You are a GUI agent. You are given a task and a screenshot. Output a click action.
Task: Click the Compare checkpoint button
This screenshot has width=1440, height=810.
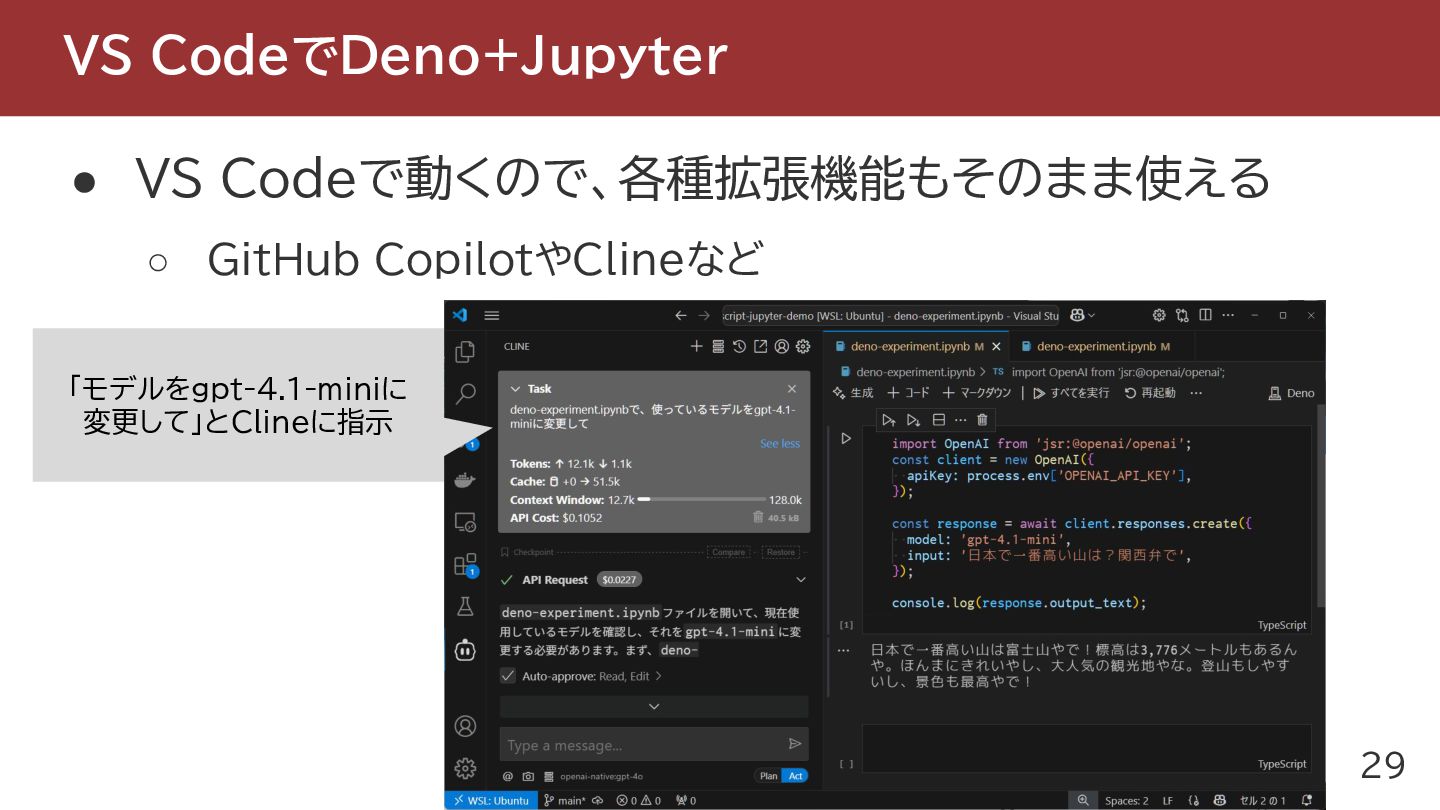728,552
